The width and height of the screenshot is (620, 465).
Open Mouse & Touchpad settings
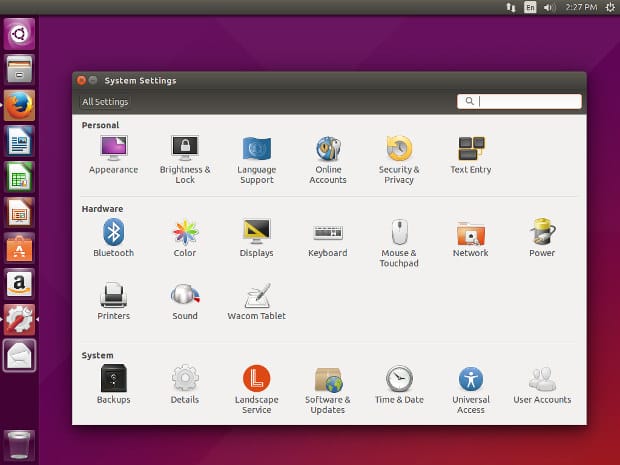tap(399, 242)
